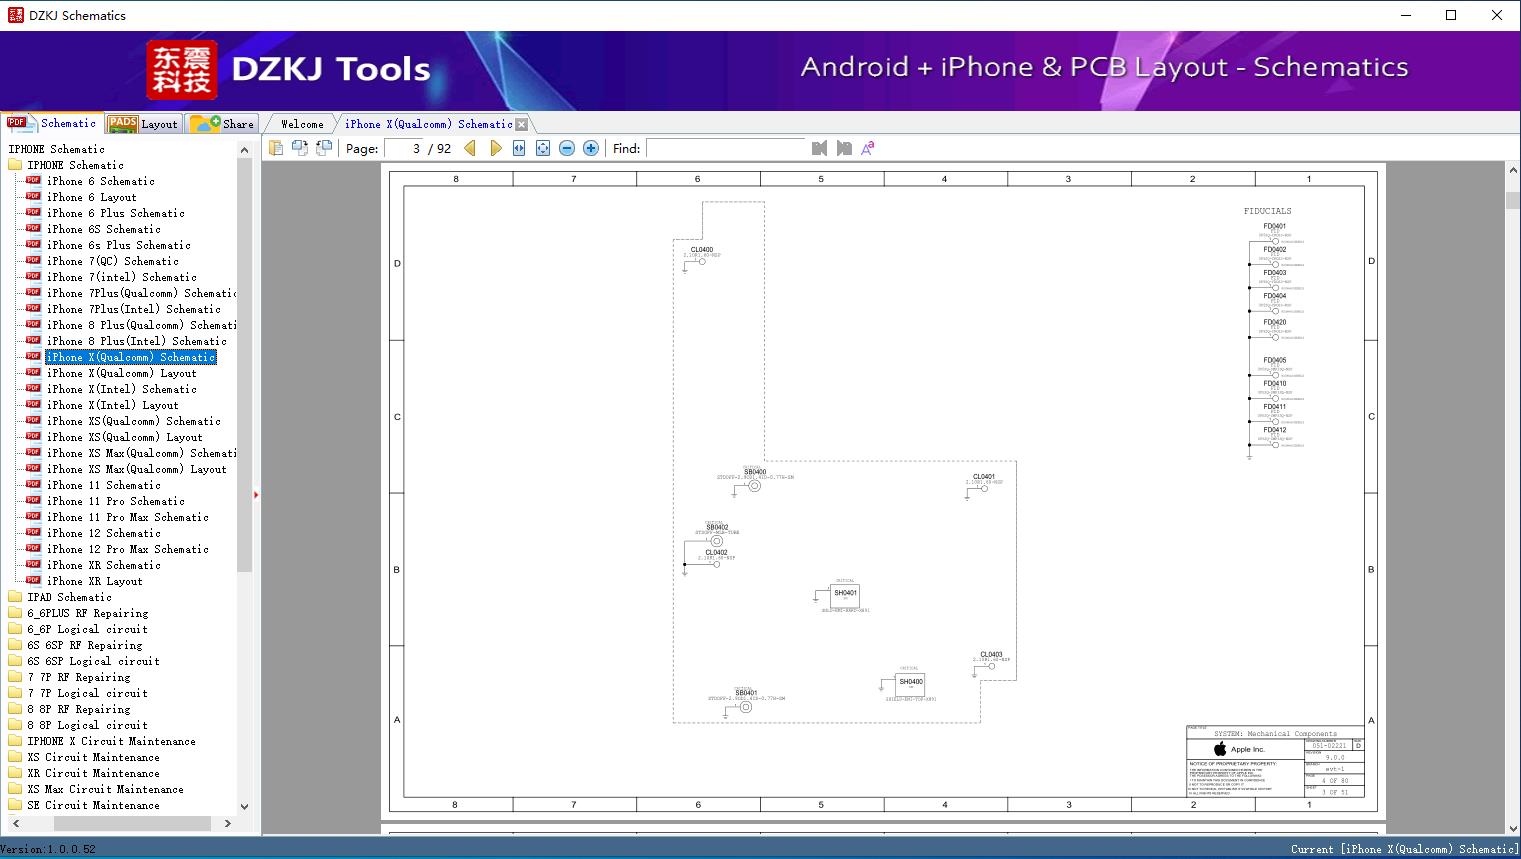Zoom out with the minus icon
Viewport: 1521px width, 859px height.
tap(567, 148)
